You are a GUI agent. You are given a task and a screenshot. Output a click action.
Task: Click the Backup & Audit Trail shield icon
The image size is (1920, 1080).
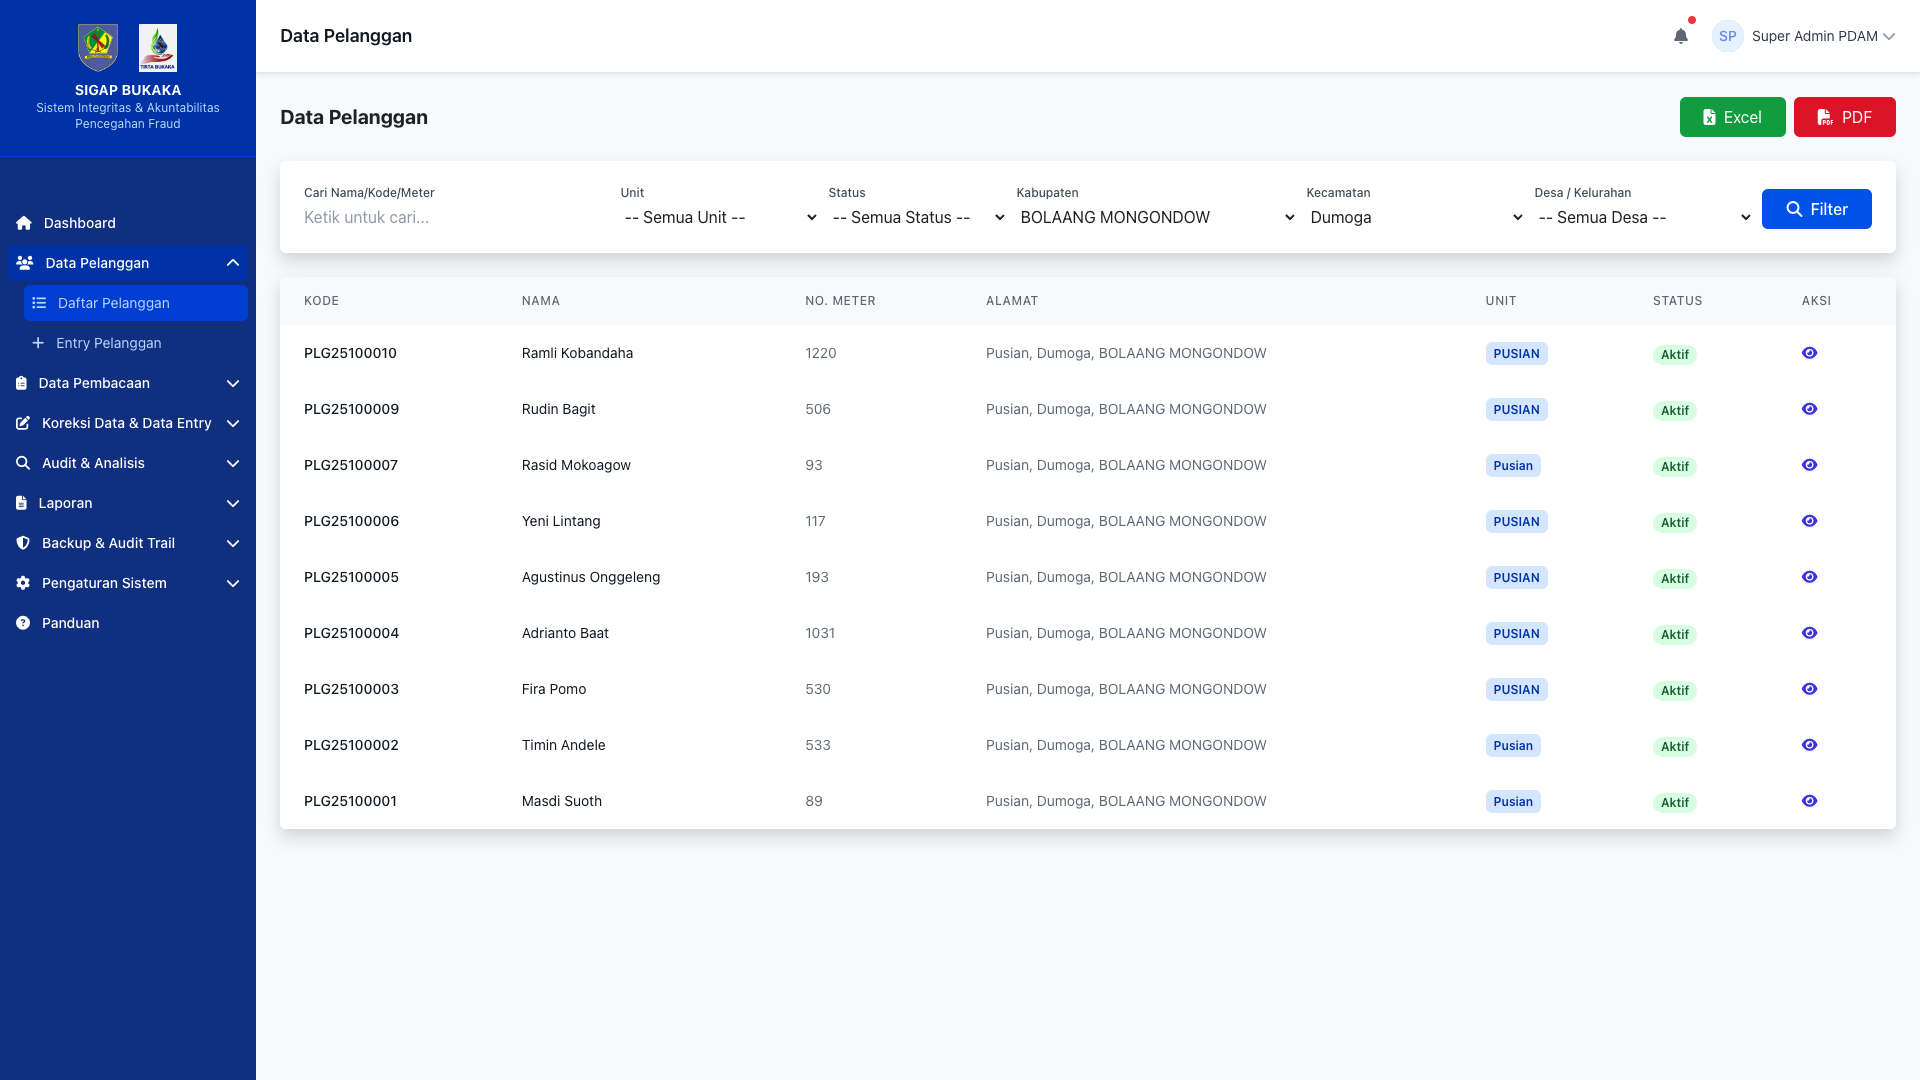point(23,543)
